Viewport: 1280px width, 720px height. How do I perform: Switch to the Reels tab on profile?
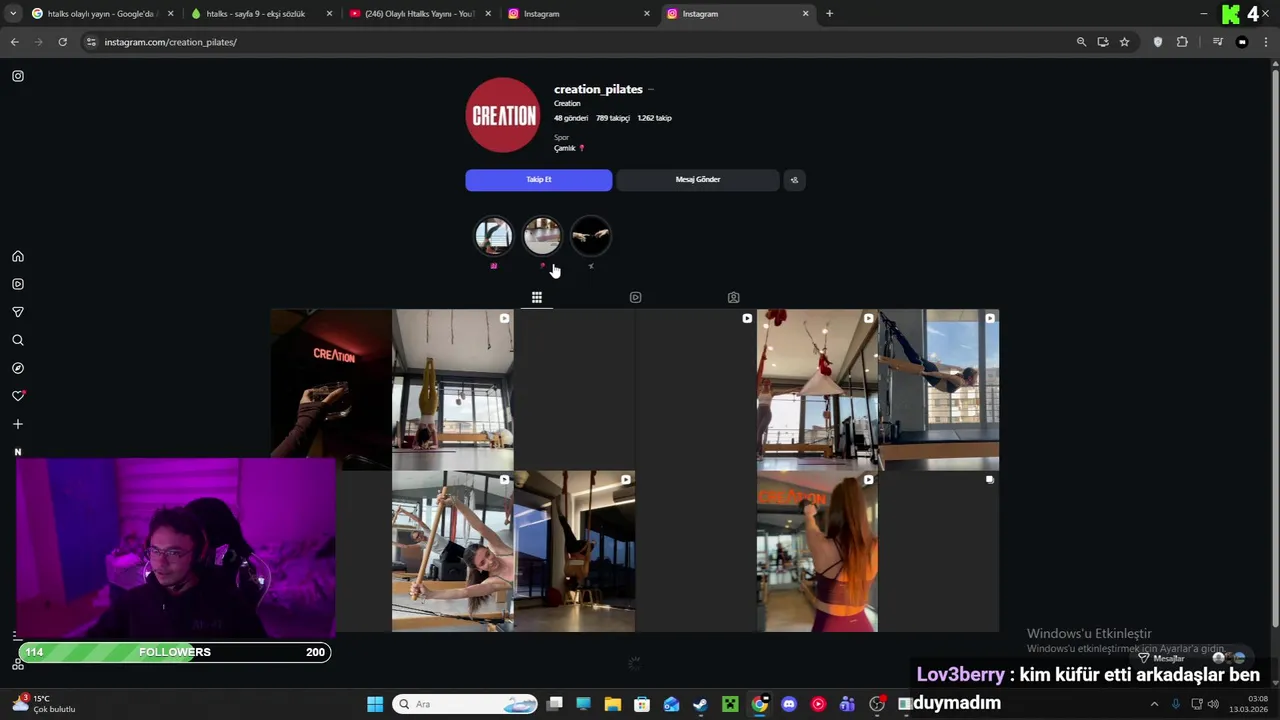click(x=635, y=297)
